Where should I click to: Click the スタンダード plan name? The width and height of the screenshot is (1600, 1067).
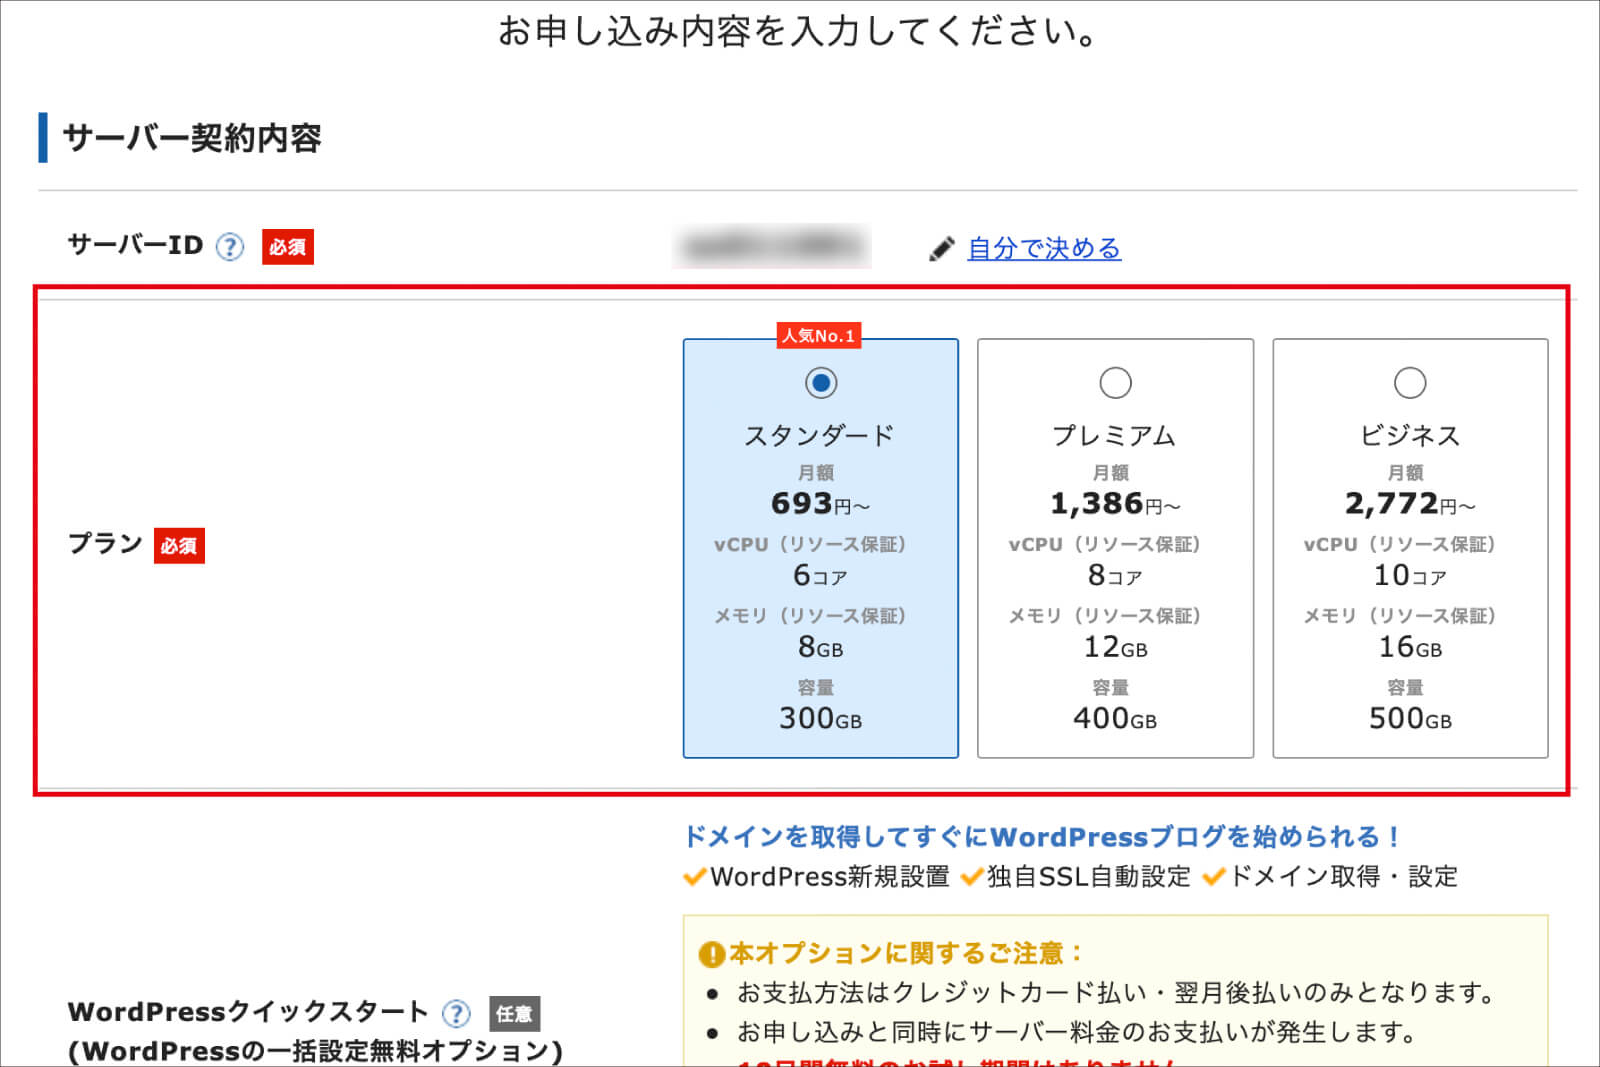pyautogui.click(x=820, y=436)
